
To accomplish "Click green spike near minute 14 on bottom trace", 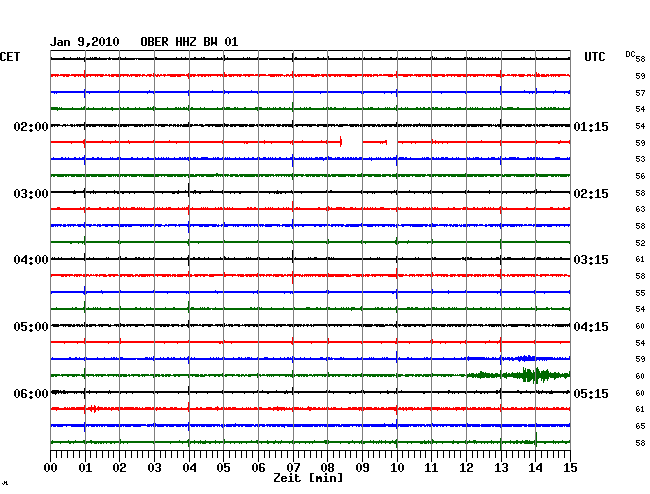I will coord(536,439).
